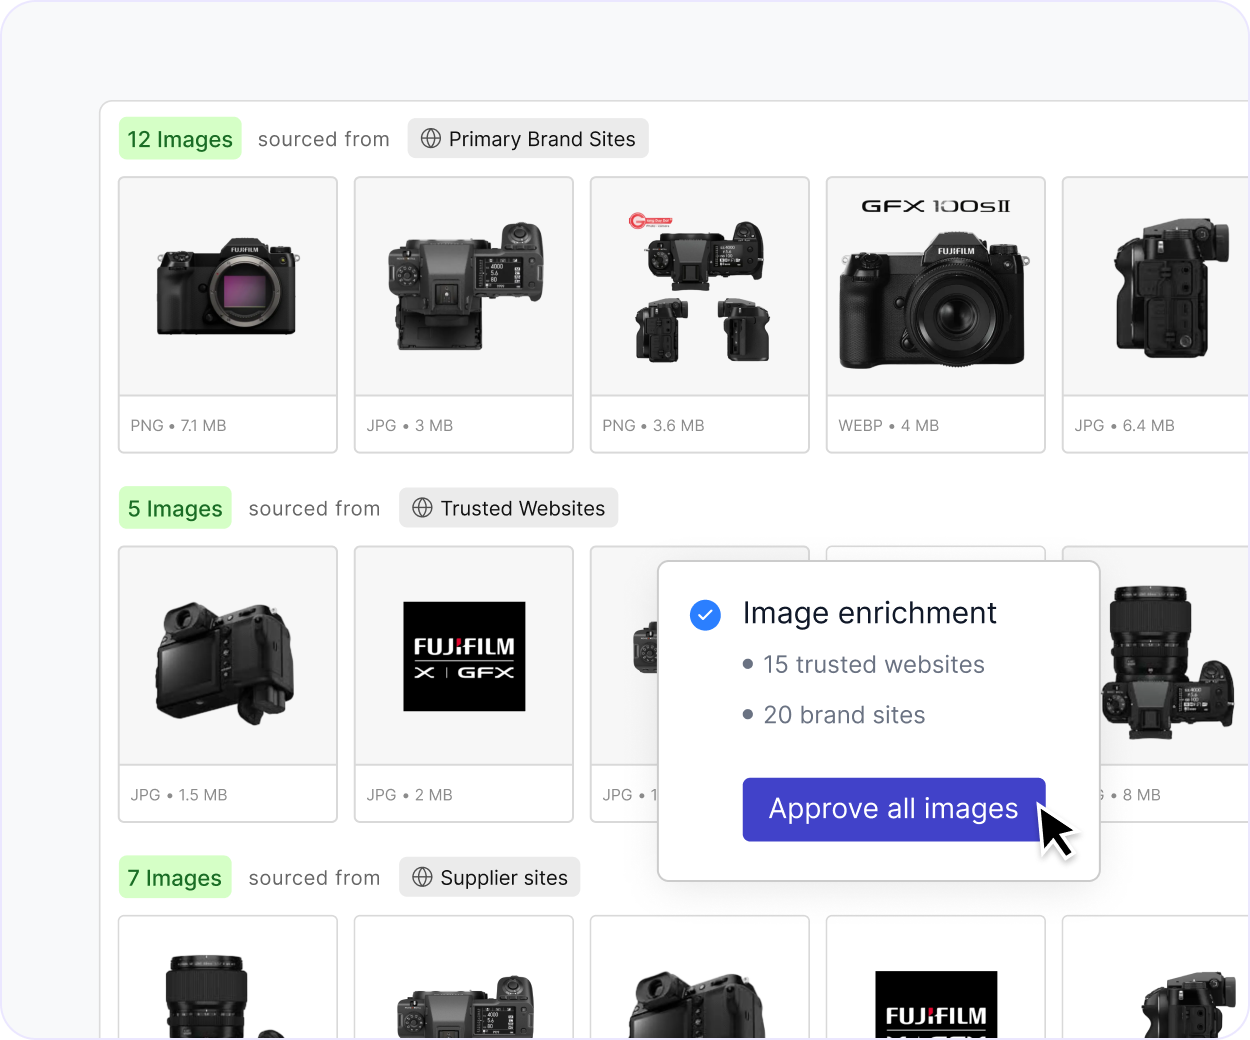Open the Supplier sites top-view camera thumbnail

point(464,978)
